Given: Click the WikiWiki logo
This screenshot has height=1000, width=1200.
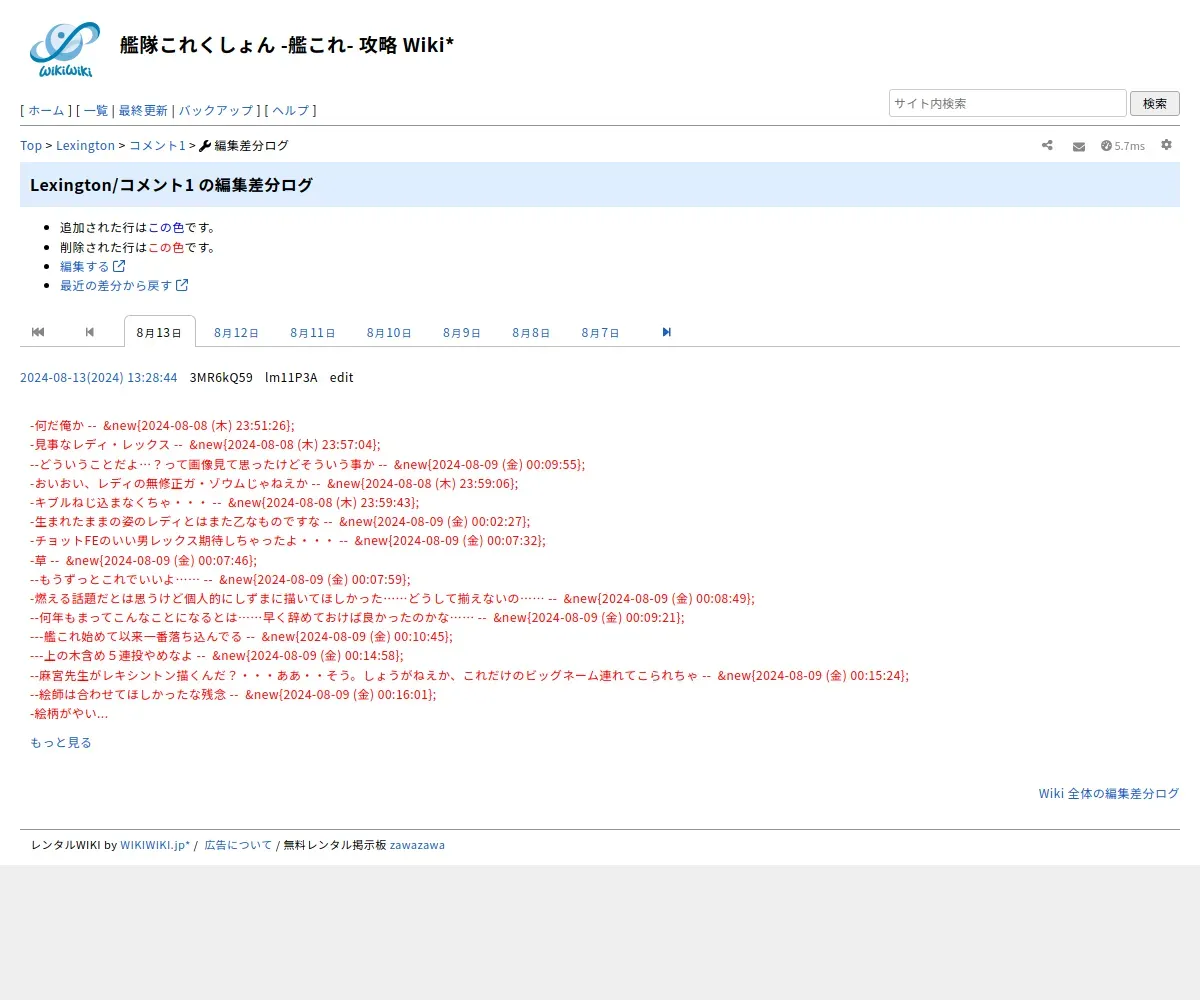Looking at the screenshot, I should tap(64, 49).
